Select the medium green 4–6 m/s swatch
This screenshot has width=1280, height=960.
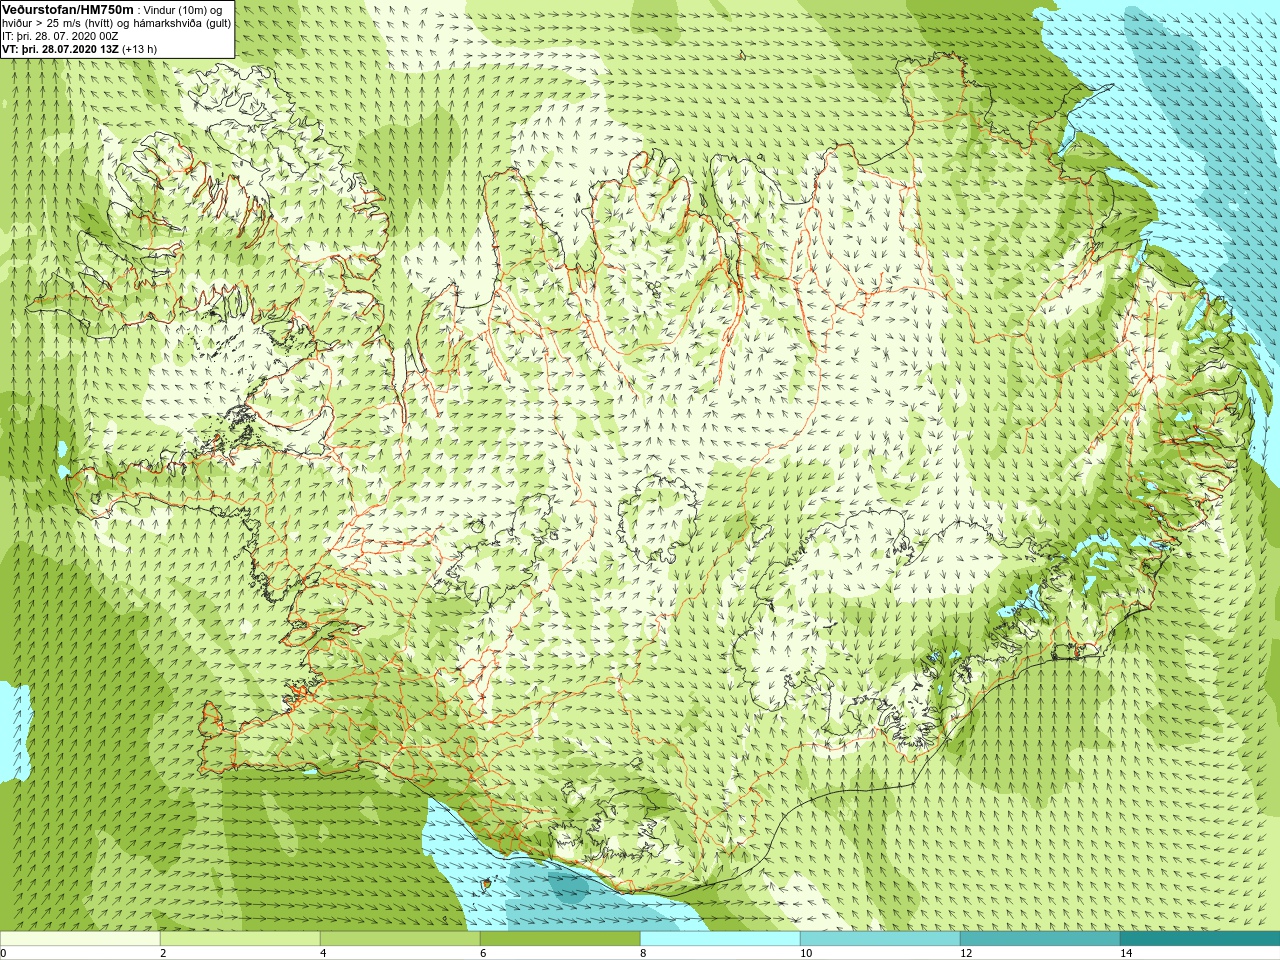coord(400,939)
